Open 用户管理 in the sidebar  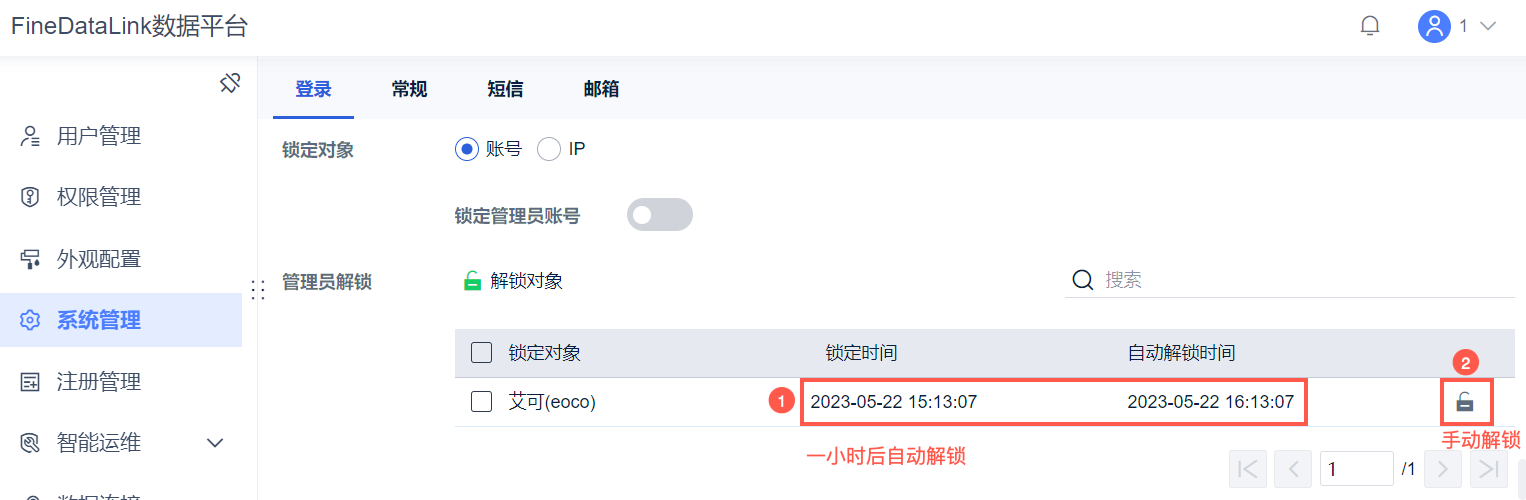tap(98, 136)
